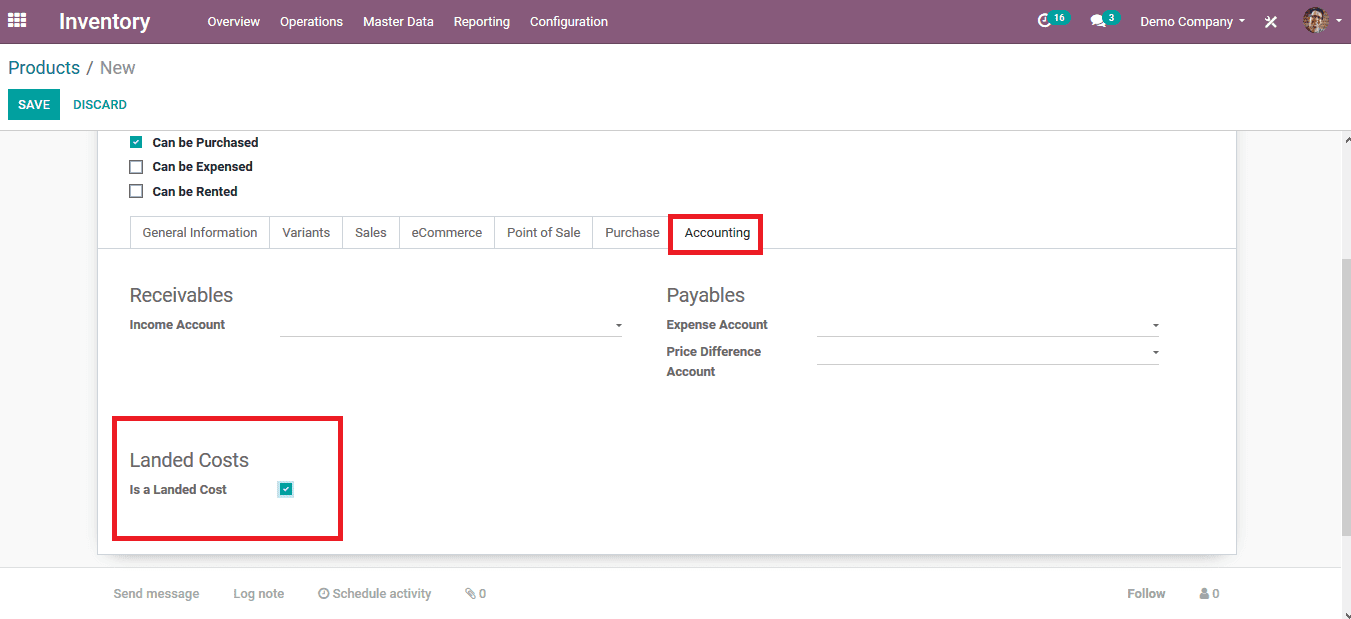Image resolution: width=1351 pixels, height=619 pixels.
Task: Open the Master Data menu
Action: pos(398,21)
